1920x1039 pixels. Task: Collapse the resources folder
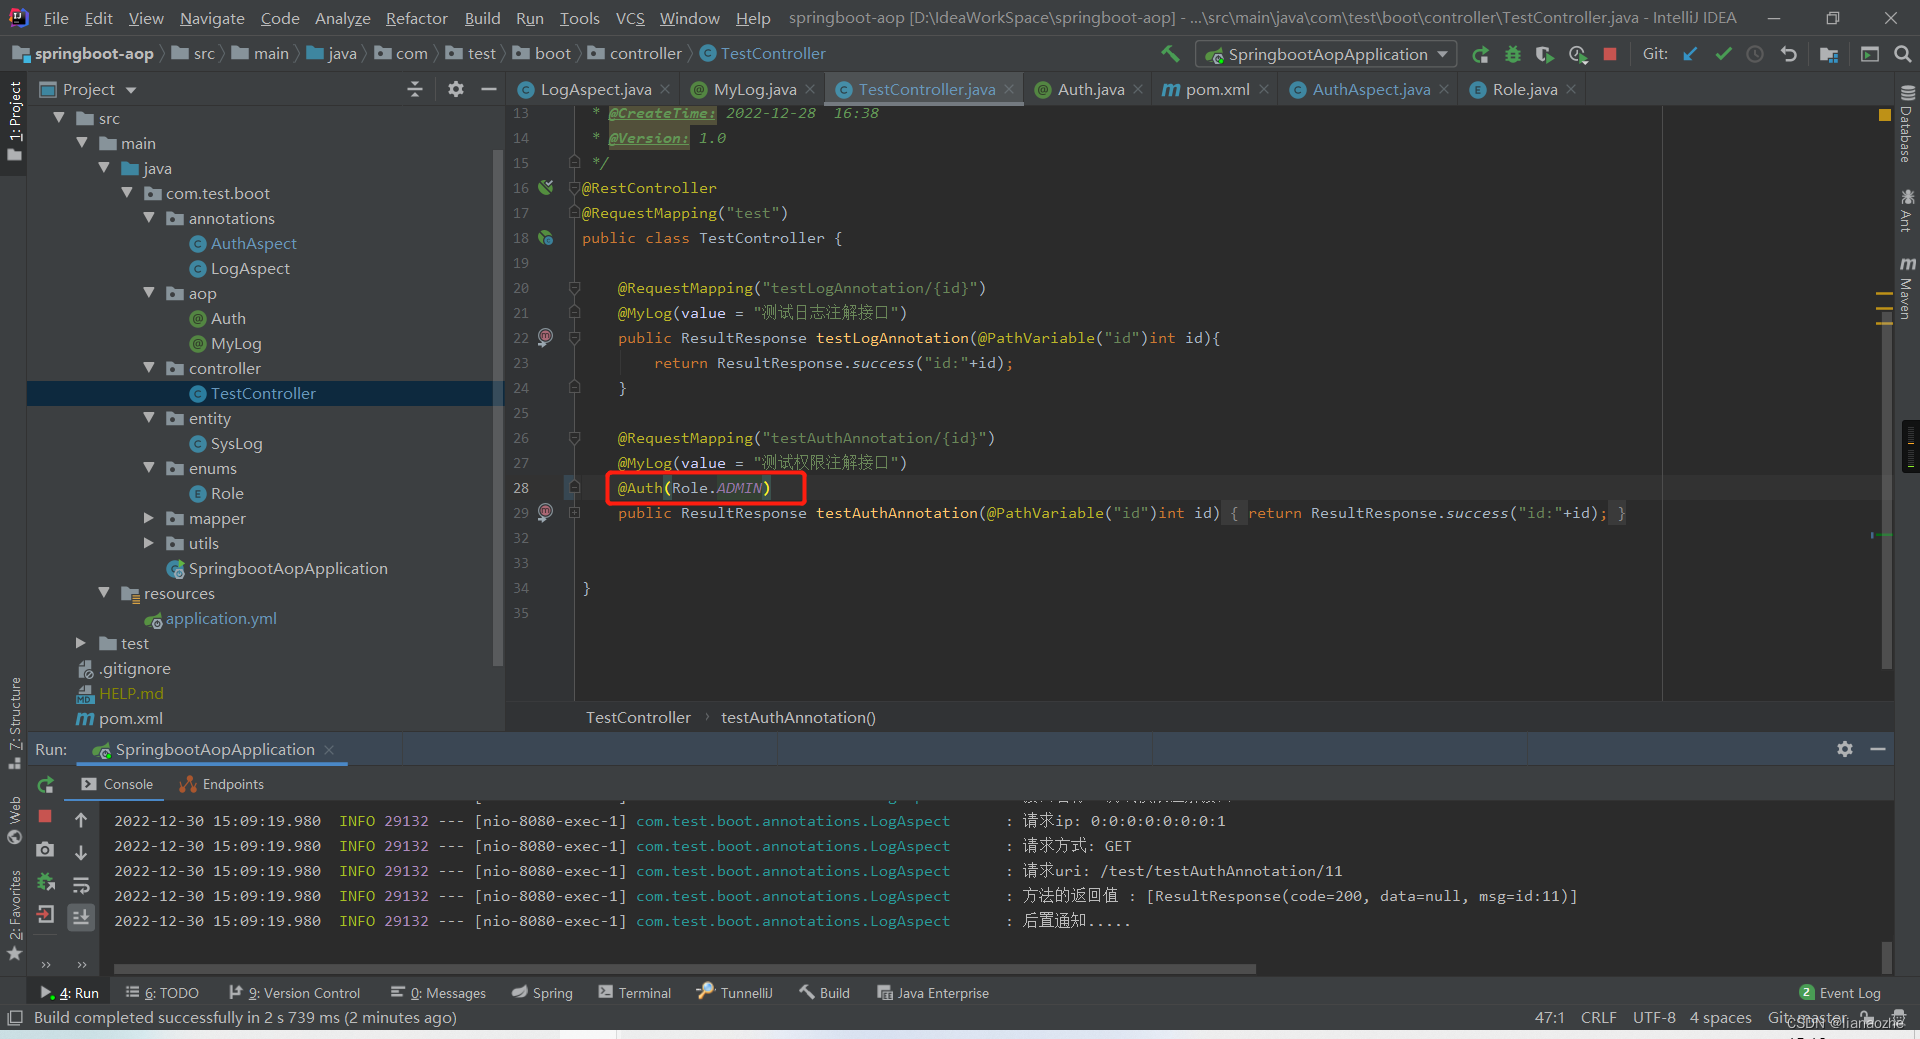(x=104, y=593)
